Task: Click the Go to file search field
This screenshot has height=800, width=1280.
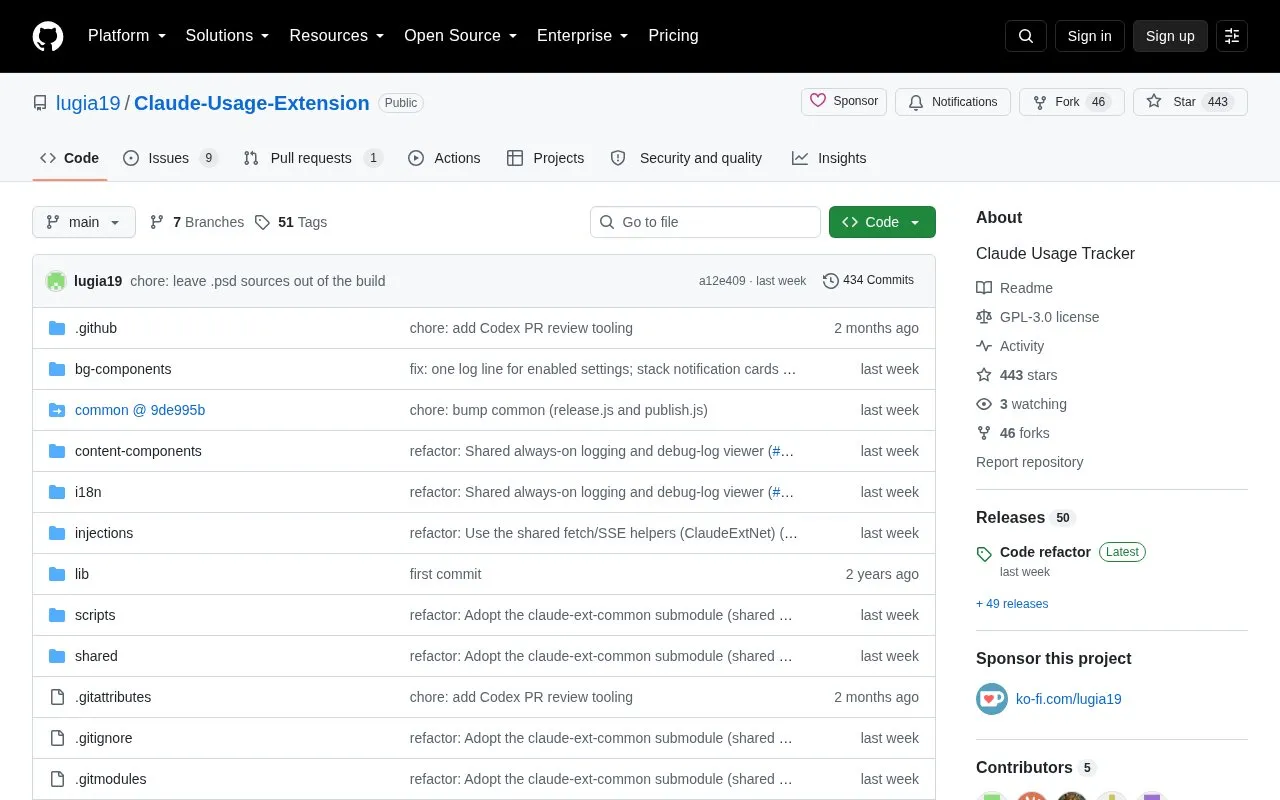Action: click(705, 222)
